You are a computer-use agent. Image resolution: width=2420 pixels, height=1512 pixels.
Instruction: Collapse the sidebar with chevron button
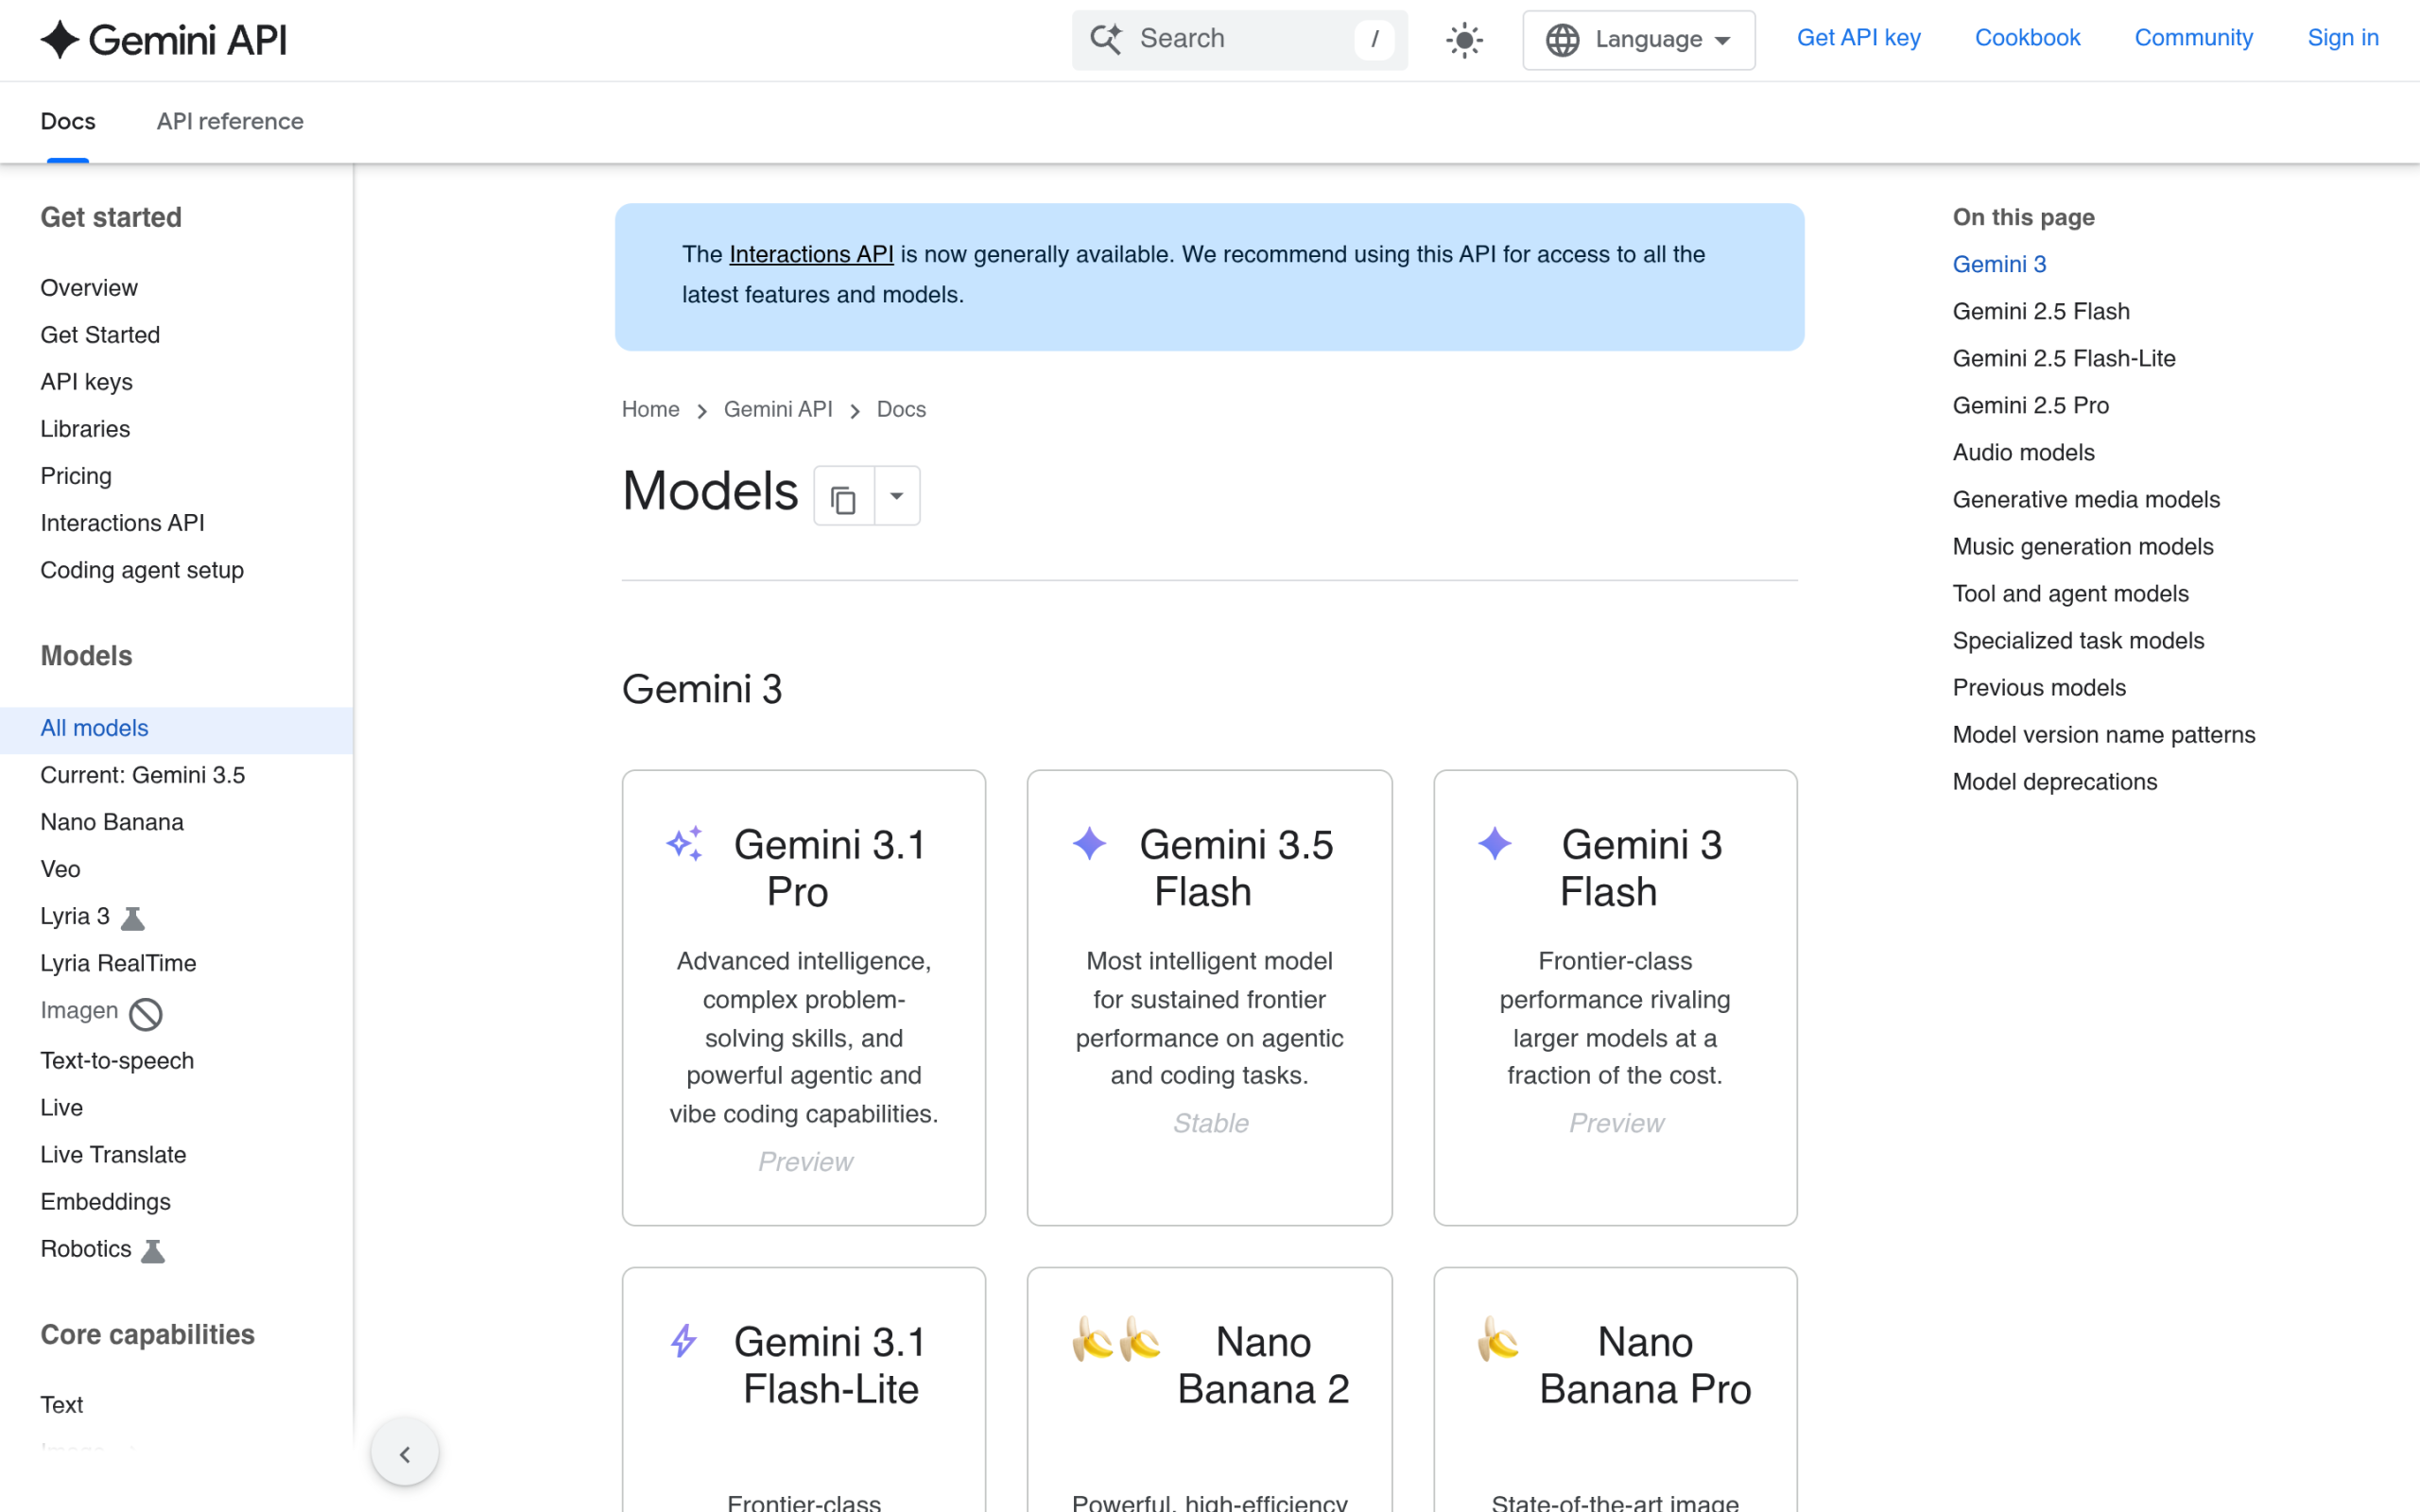(404, 1453)
